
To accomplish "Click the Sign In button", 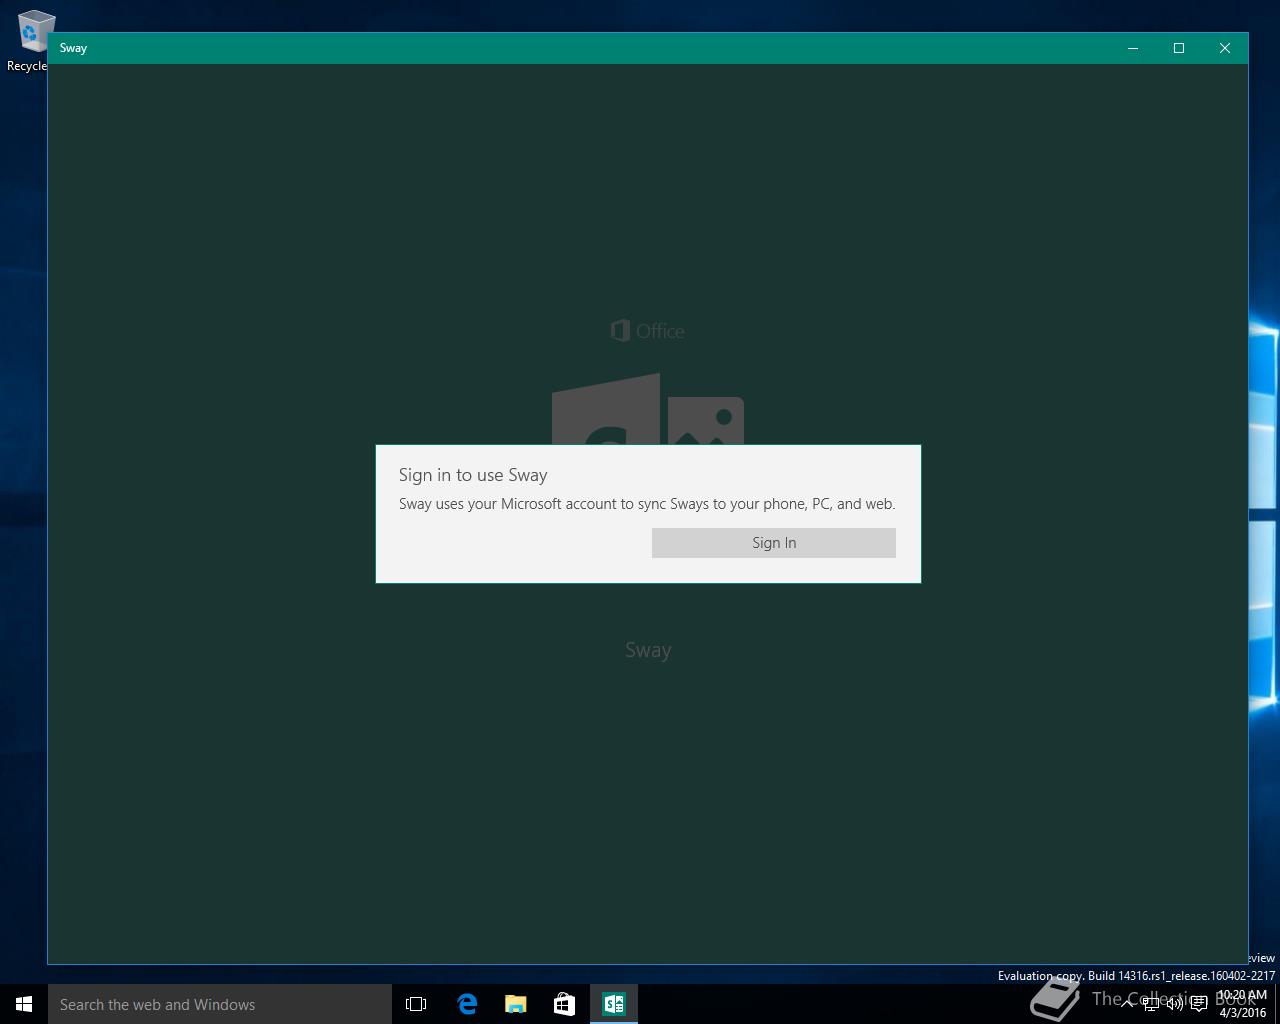I will tap(773, 543).
